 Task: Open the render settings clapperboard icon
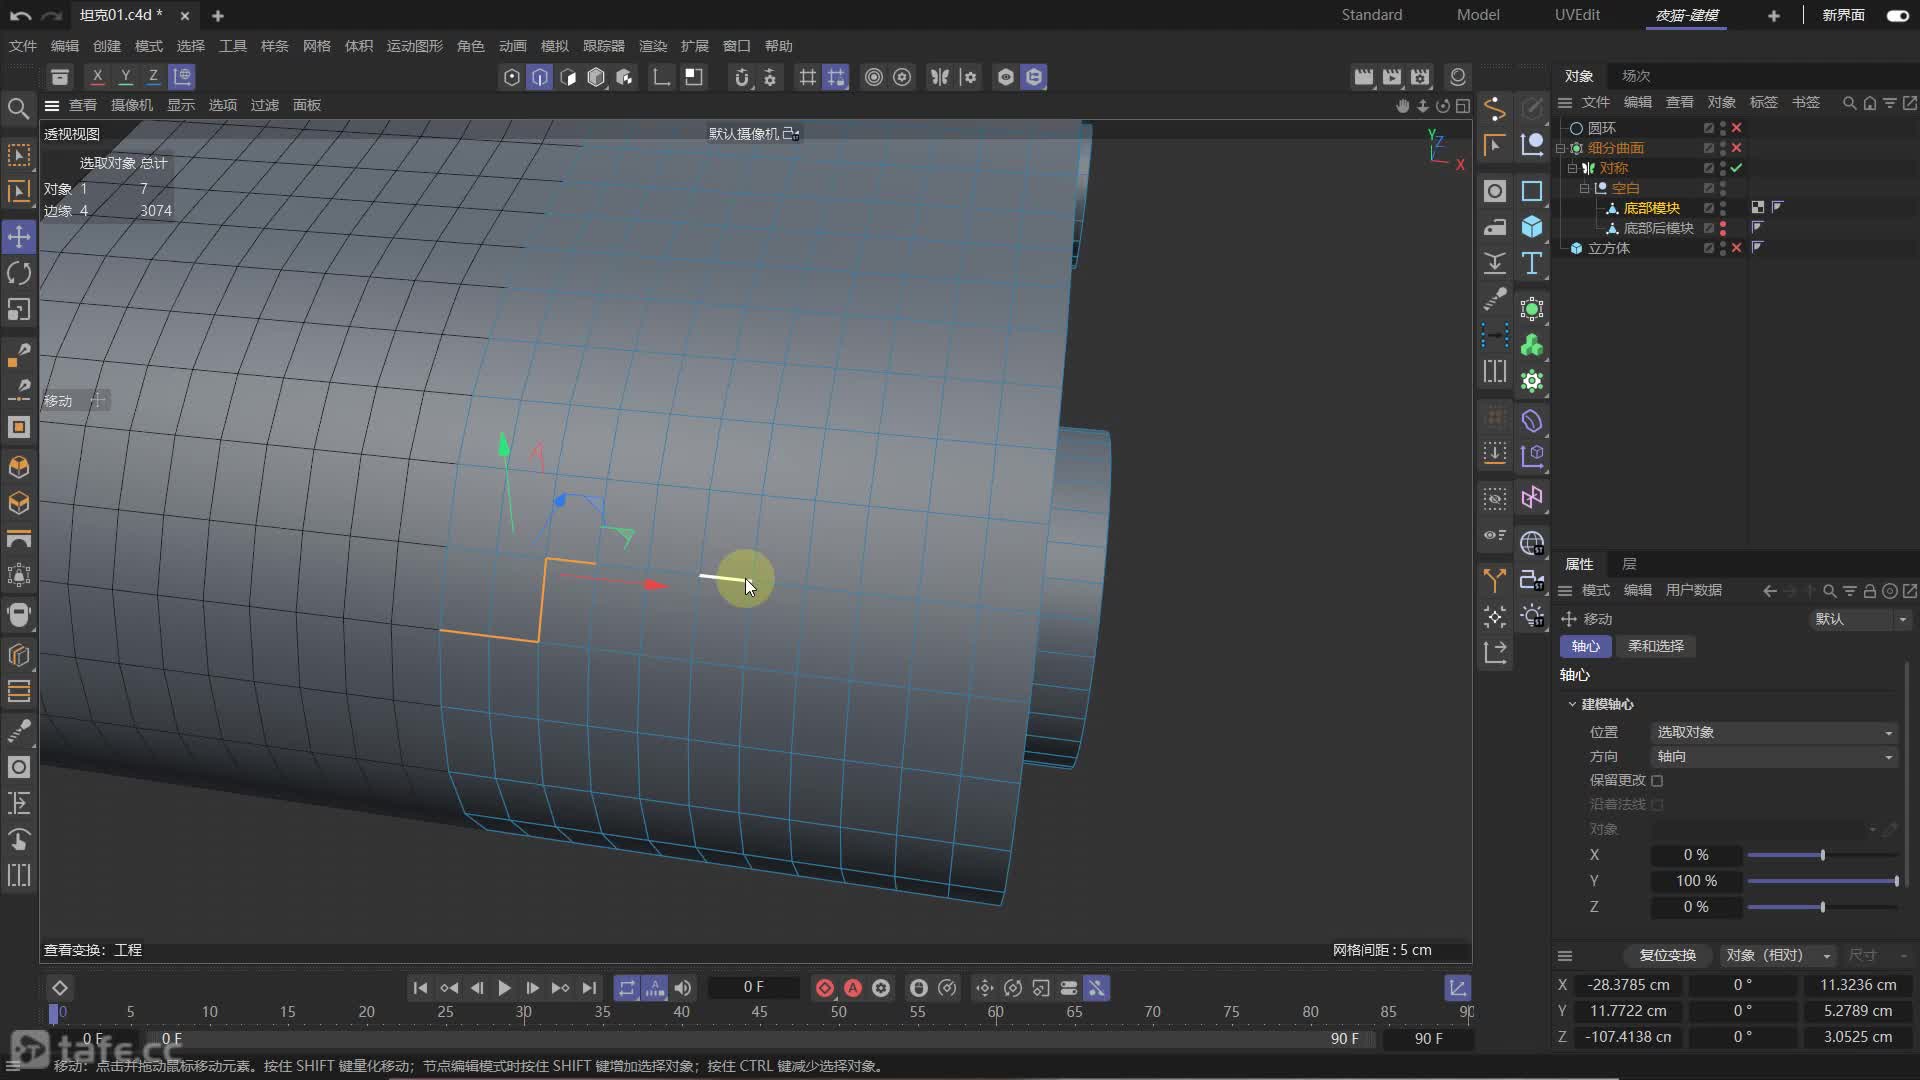coord(1420,77)
